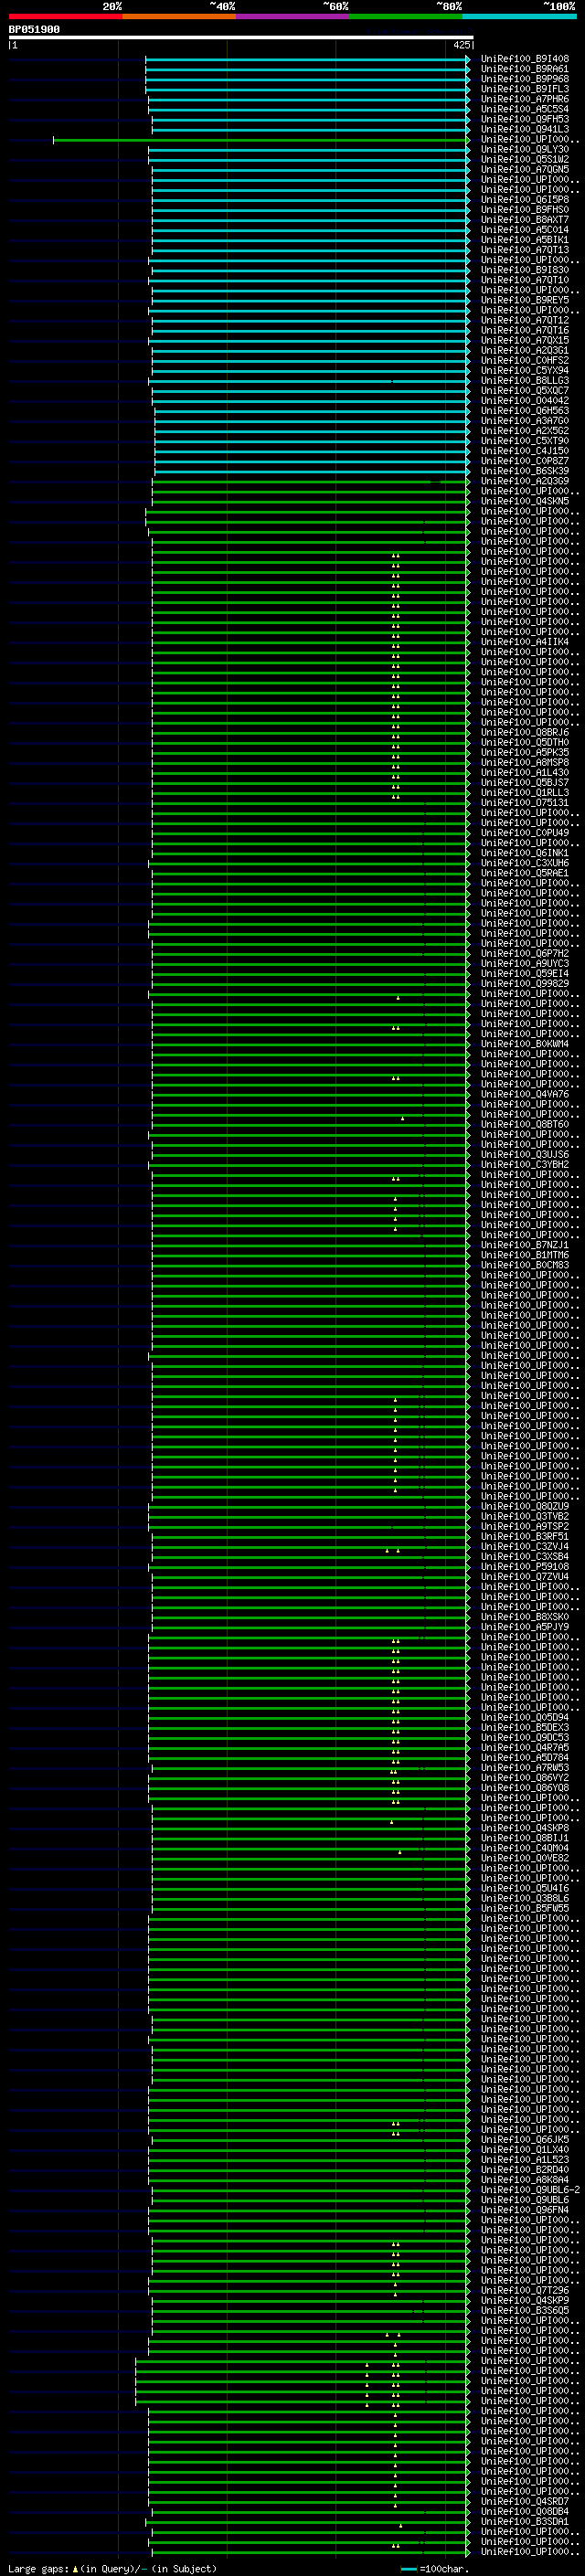Select the UniRef100_A2Q3G9 label
Image resolution: width=585 pixels, height=2576 pixels.
525,481
